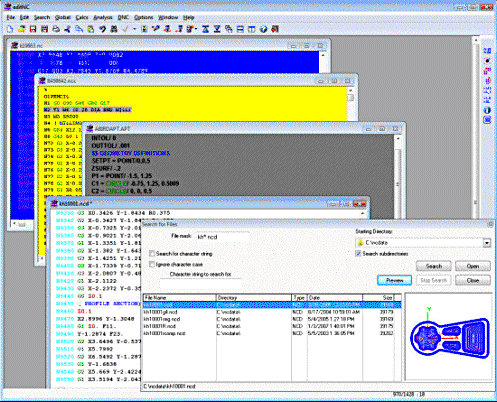Click the File mask input field

223,237
